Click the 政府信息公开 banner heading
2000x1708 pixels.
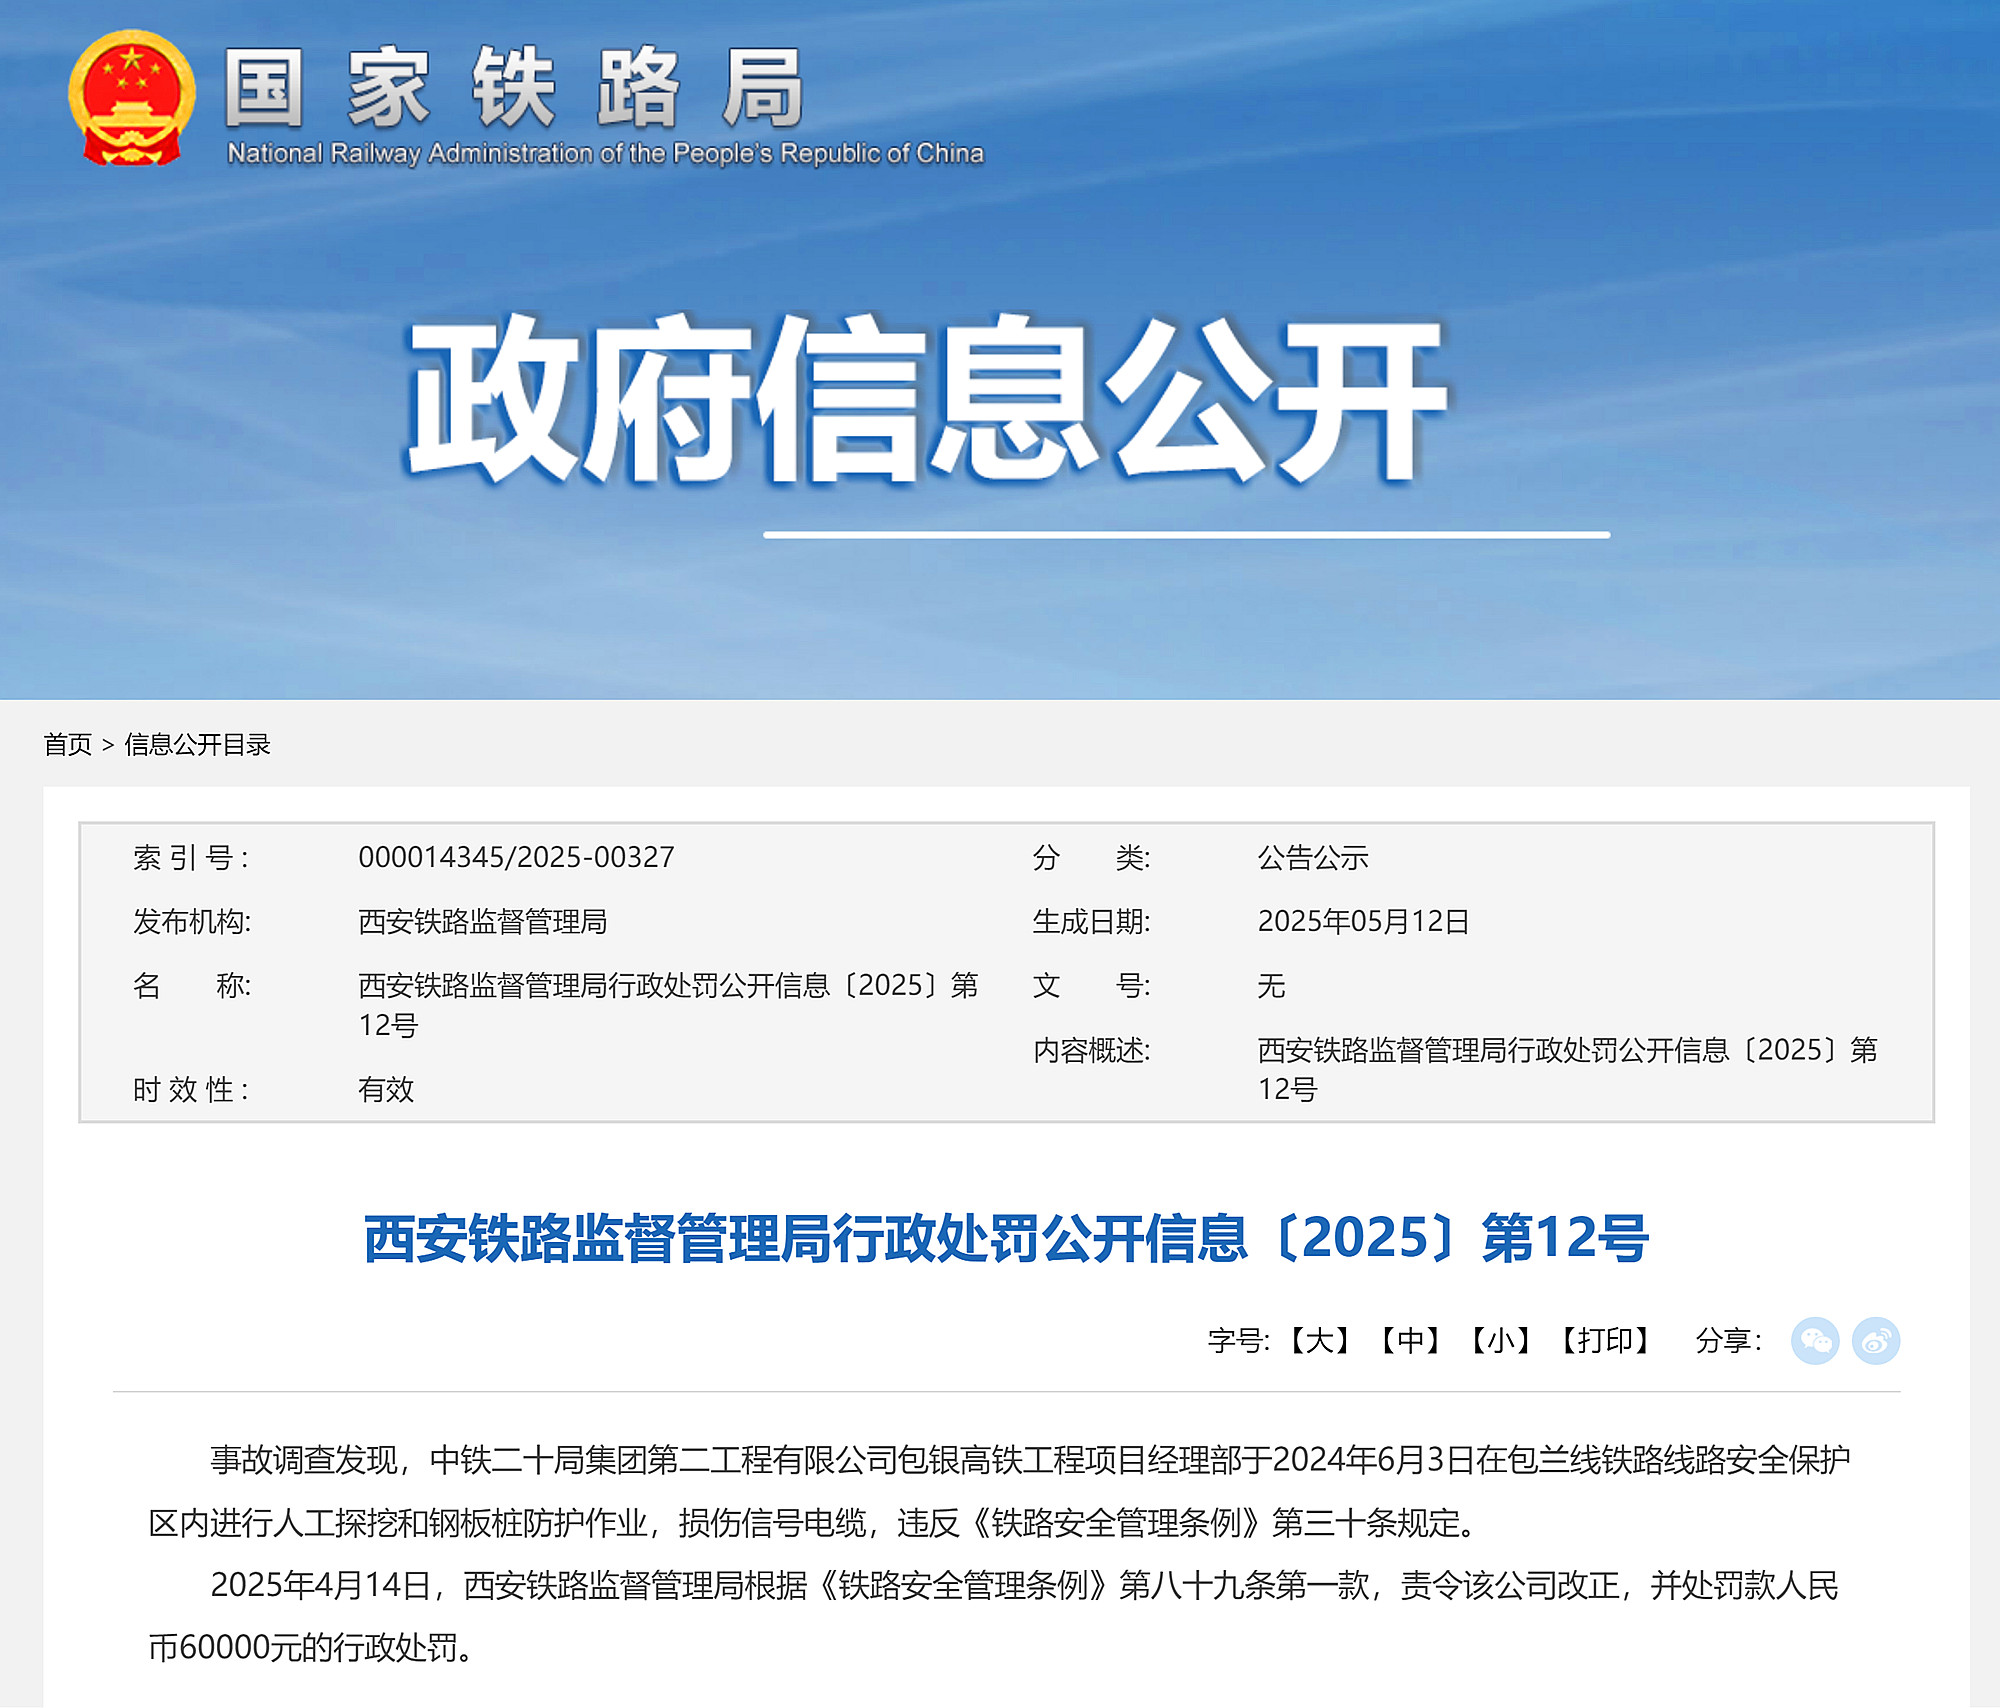click(x=925, y=400)
